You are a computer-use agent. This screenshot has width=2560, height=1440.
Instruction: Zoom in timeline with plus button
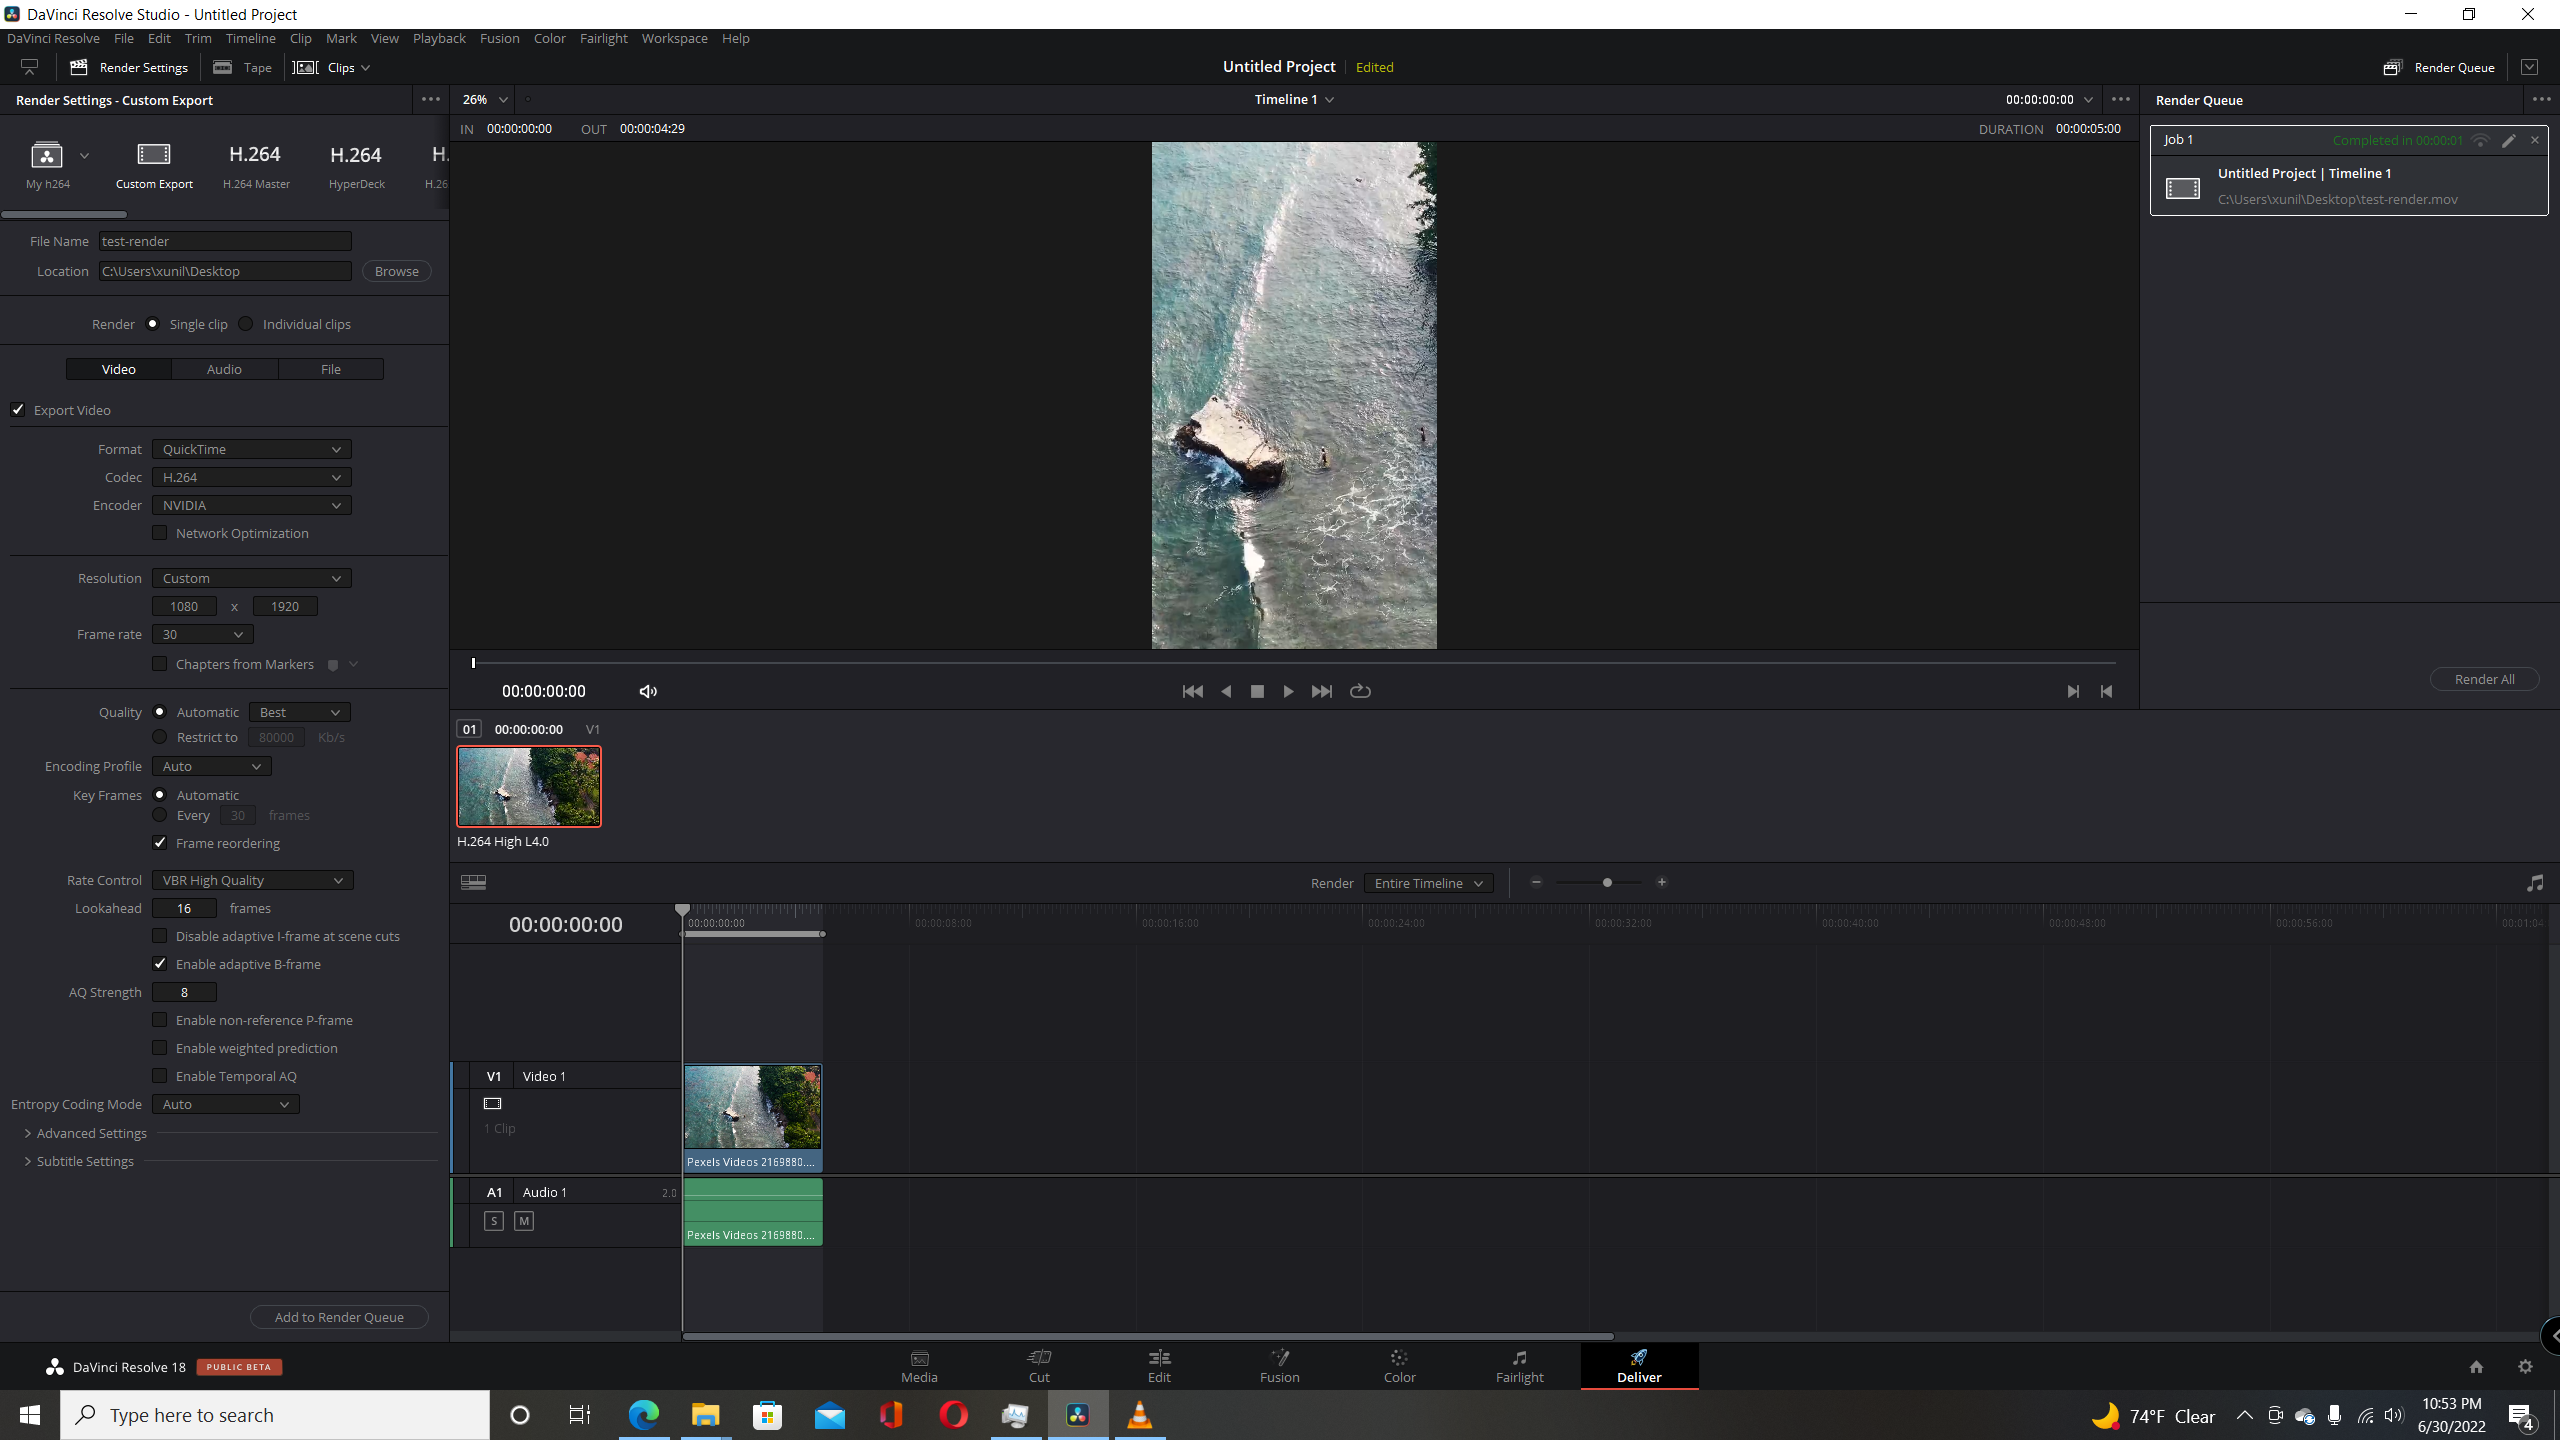click(x=1662, y=882)
